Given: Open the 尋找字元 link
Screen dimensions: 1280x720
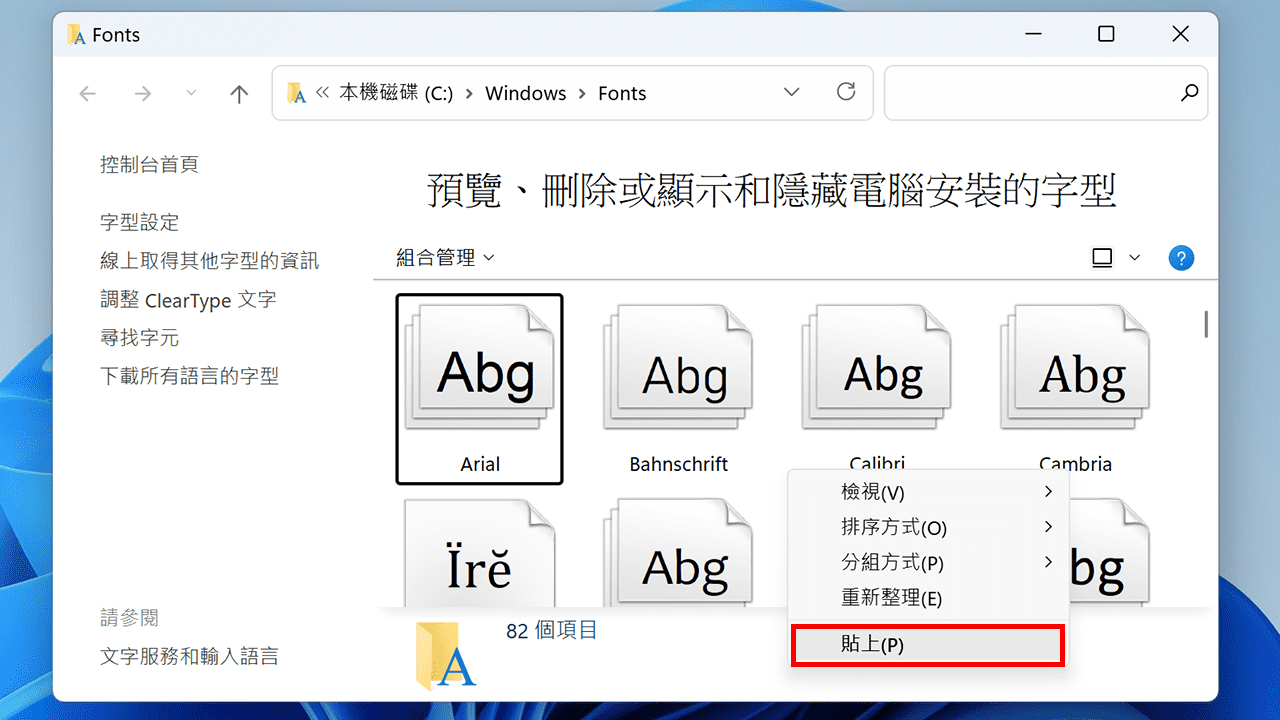Looking at the screenshot, I should (x=140, y=337).
